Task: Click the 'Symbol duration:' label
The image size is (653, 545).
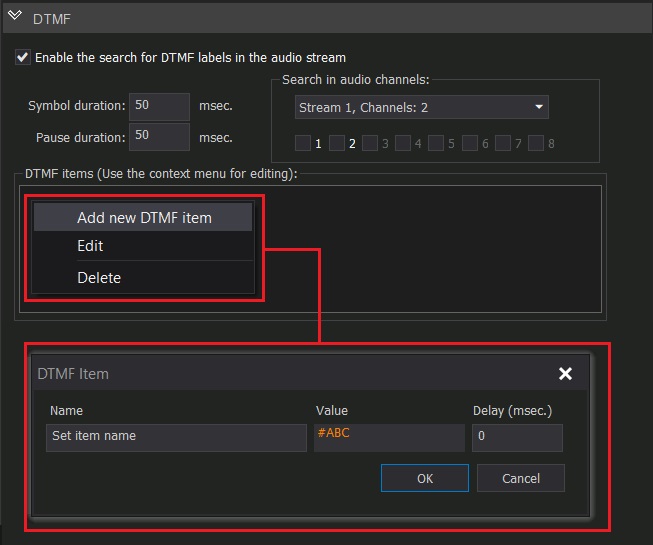Action: coord(77,106)
